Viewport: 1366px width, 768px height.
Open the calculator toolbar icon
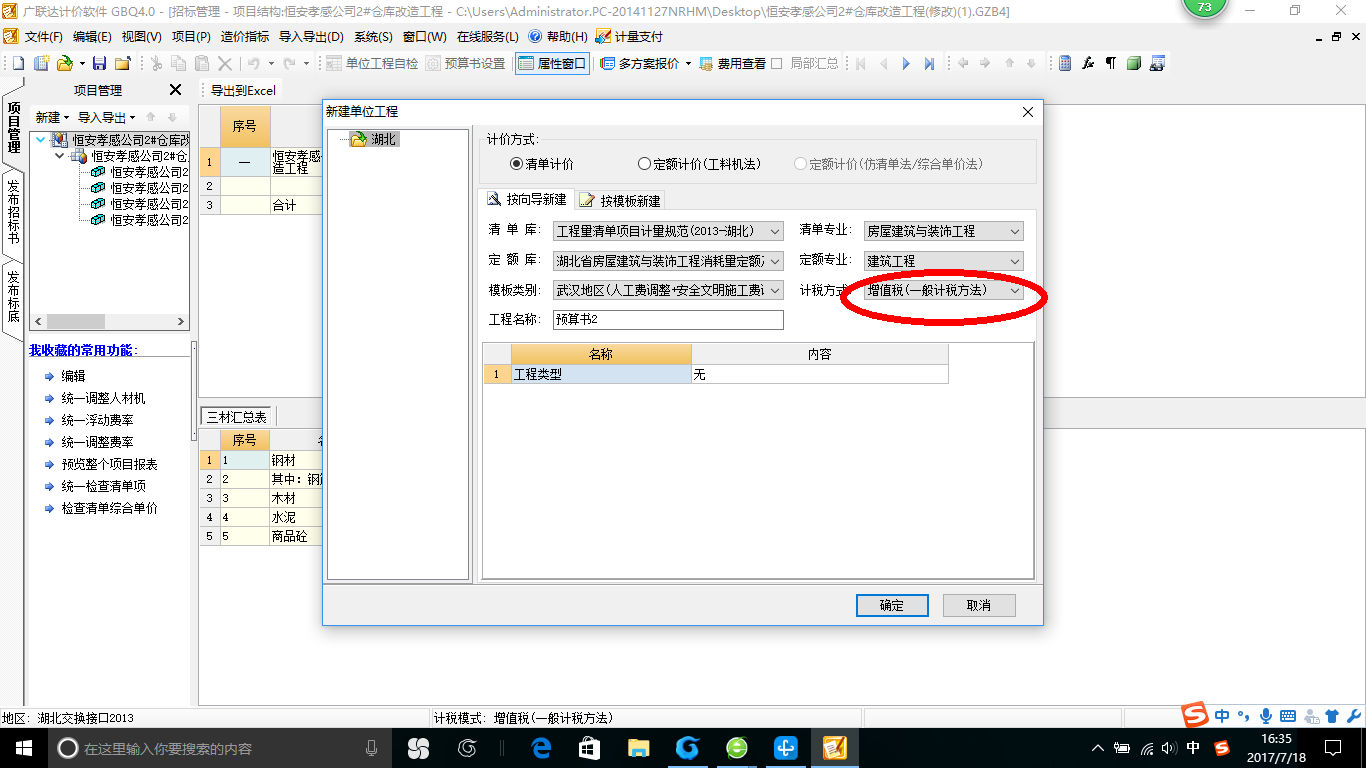click(x=1065, y=64)
